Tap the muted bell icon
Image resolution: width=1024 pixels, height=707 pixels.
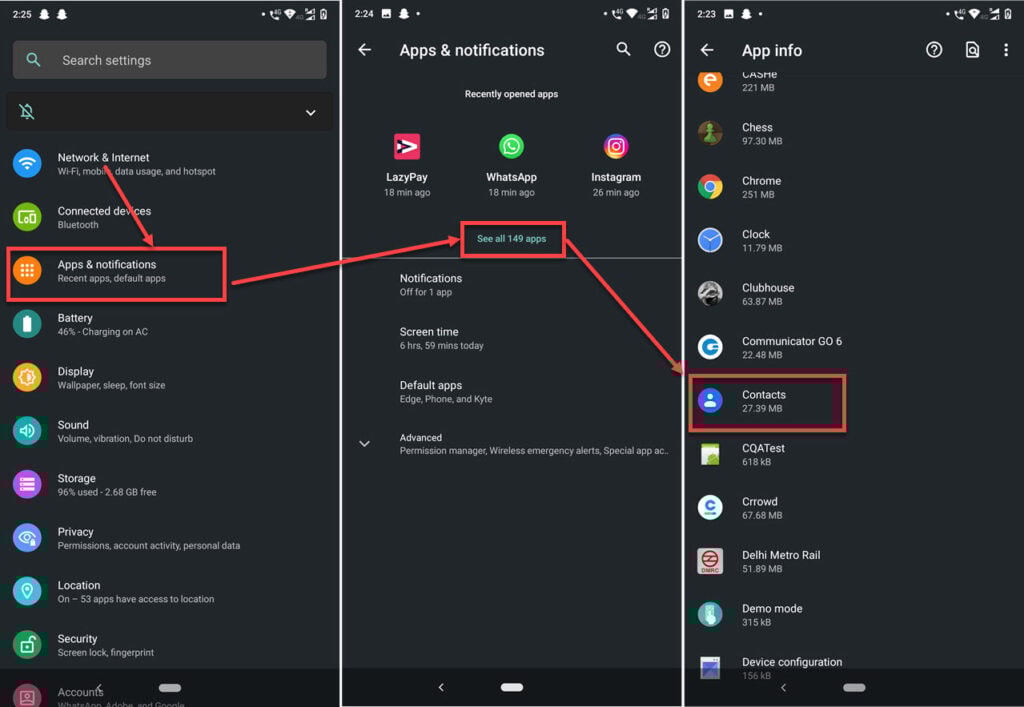tap(27, 112)
